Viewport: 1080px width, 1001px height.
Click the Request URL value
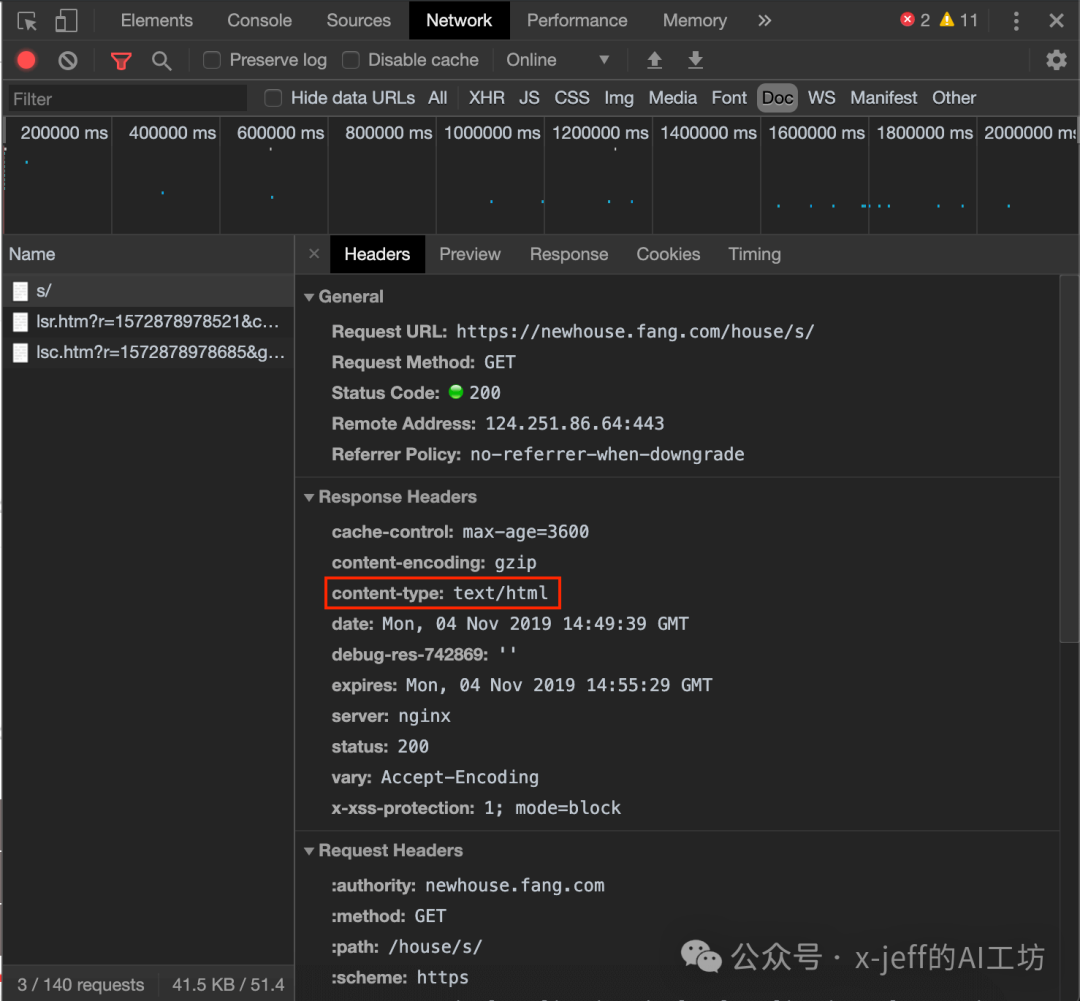pos(635,331)
